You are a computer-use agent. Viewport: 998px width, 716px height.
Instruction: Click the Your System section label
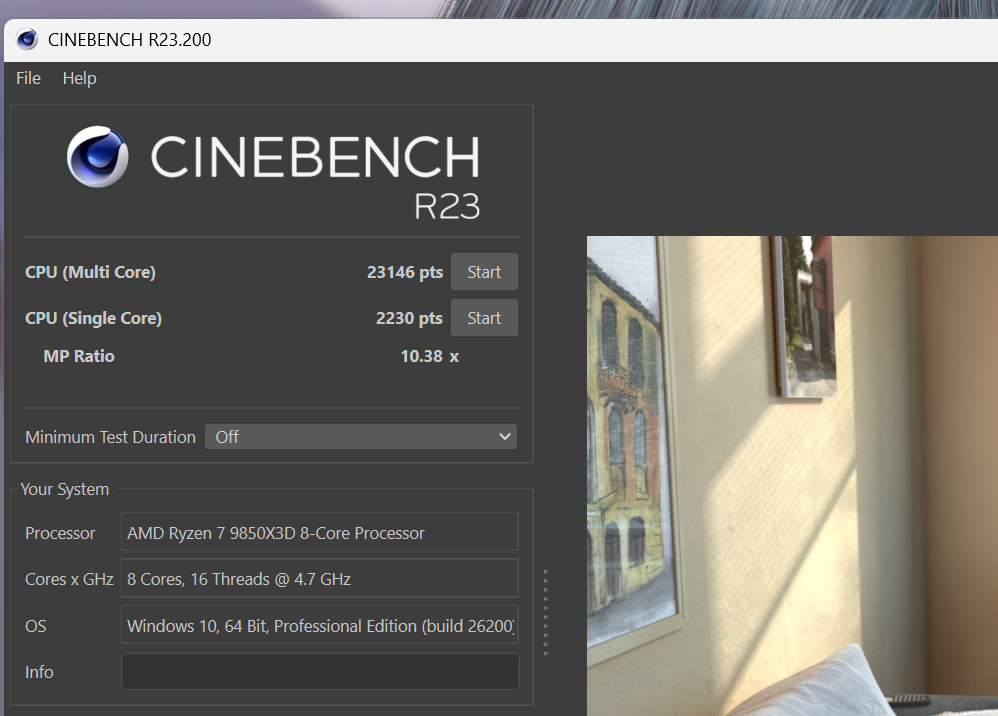(64, 489)
